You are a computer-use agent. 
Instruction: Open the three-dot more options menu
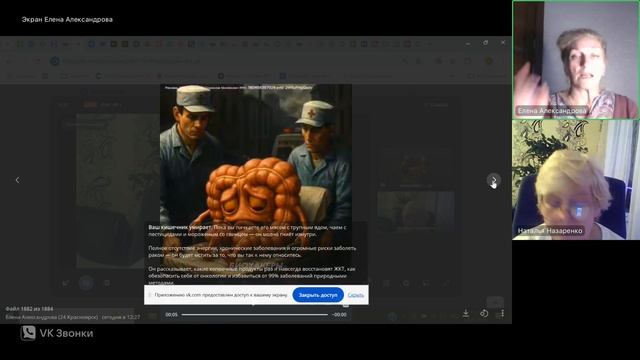coord(502,313)
